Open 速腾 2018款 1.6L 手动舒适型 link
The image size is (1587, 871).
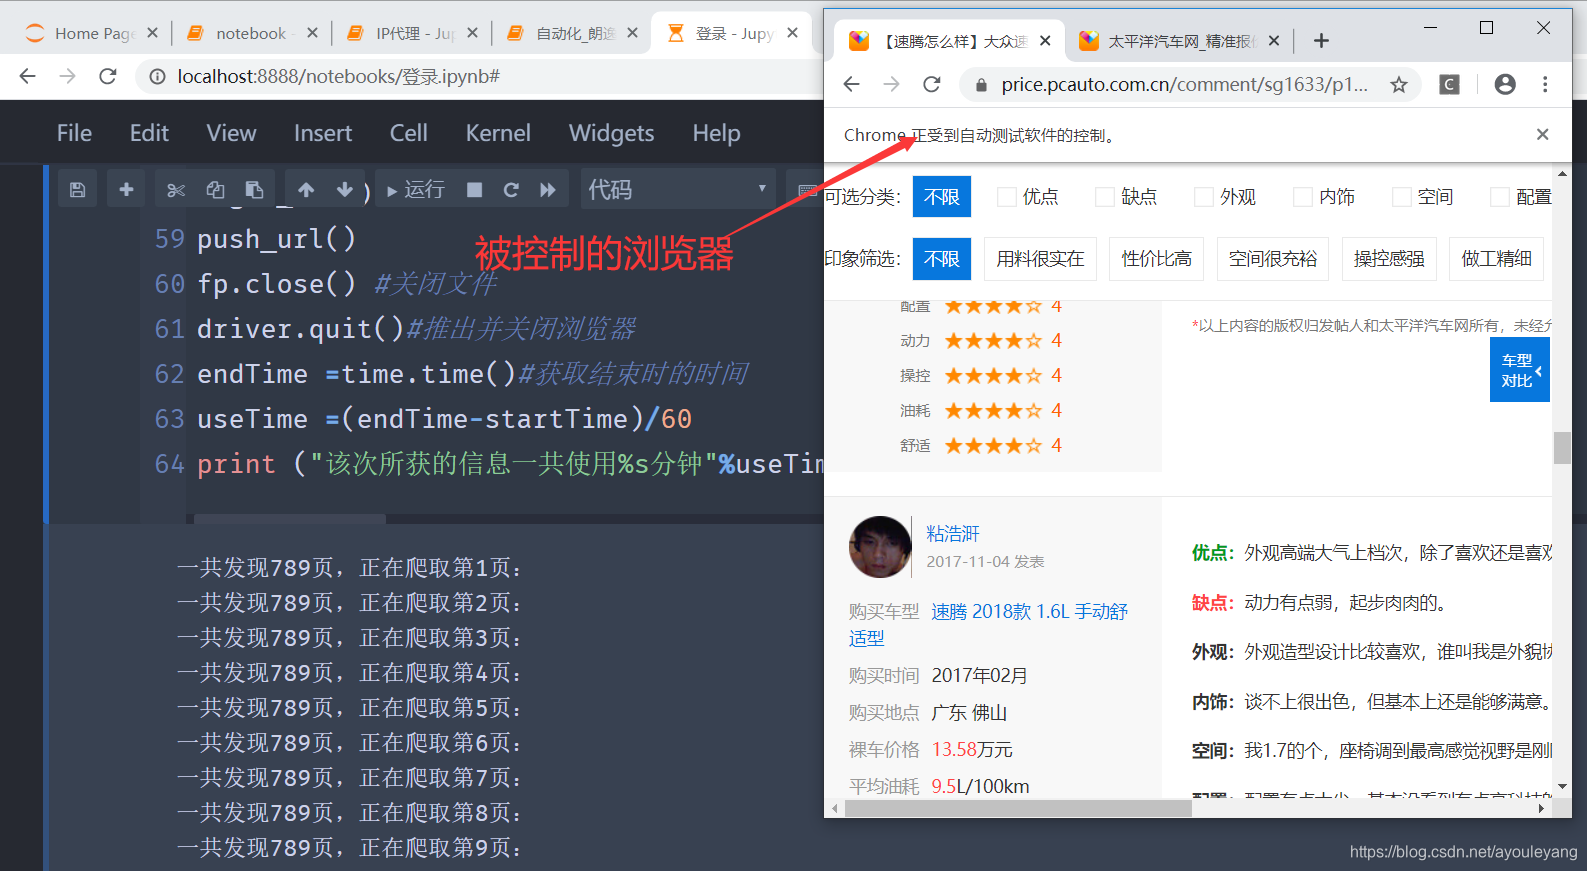pos(988,624)
